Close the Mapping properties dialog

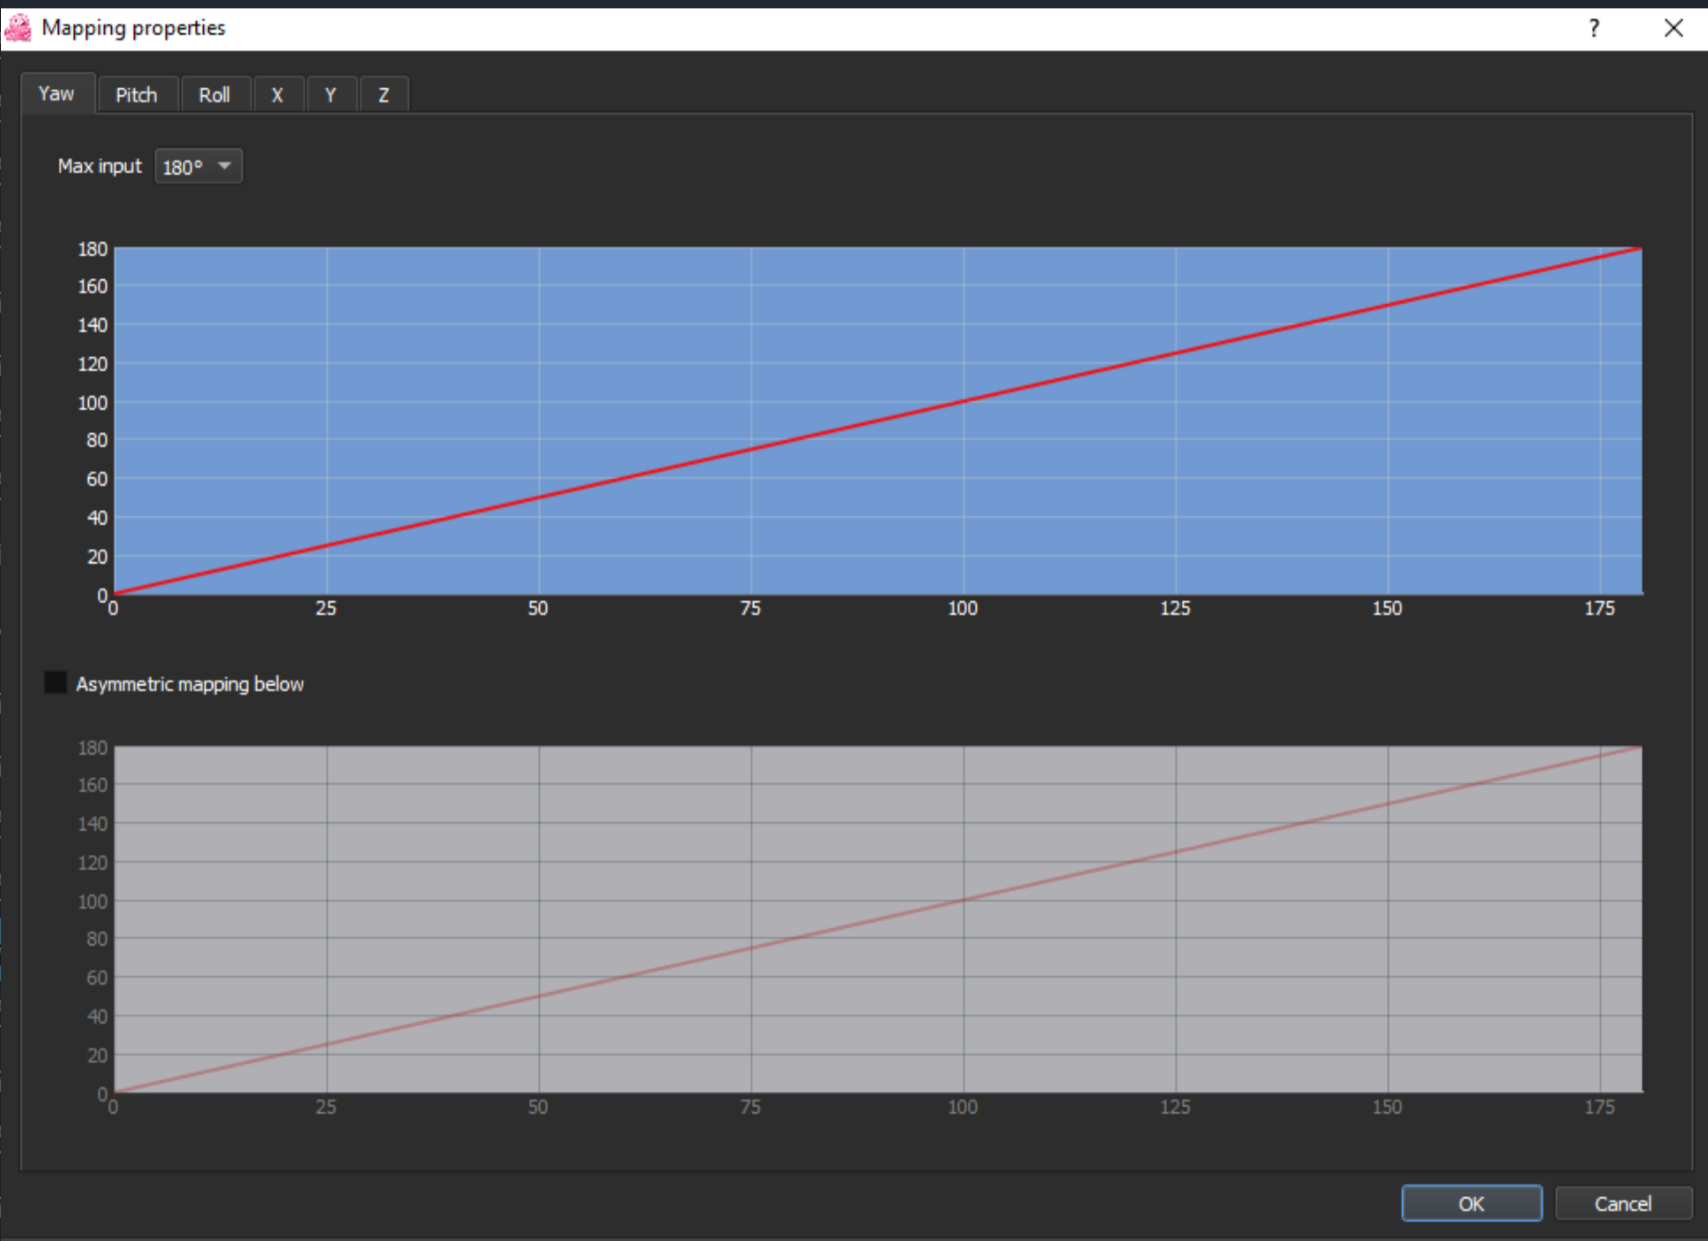[1673, 28]
